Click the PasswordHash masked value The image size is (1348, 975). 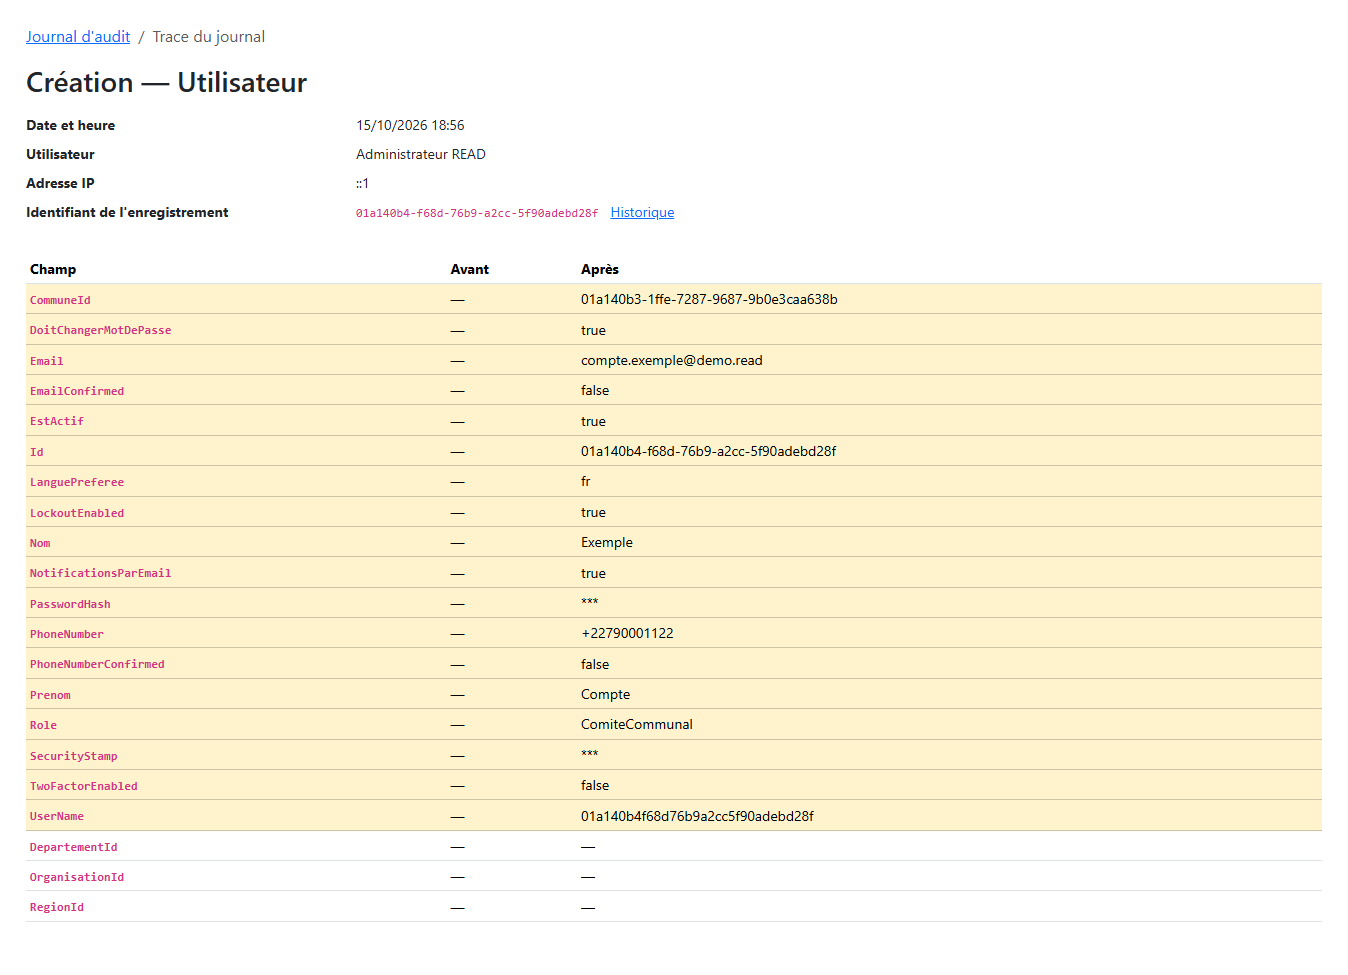tap(590, 602)
